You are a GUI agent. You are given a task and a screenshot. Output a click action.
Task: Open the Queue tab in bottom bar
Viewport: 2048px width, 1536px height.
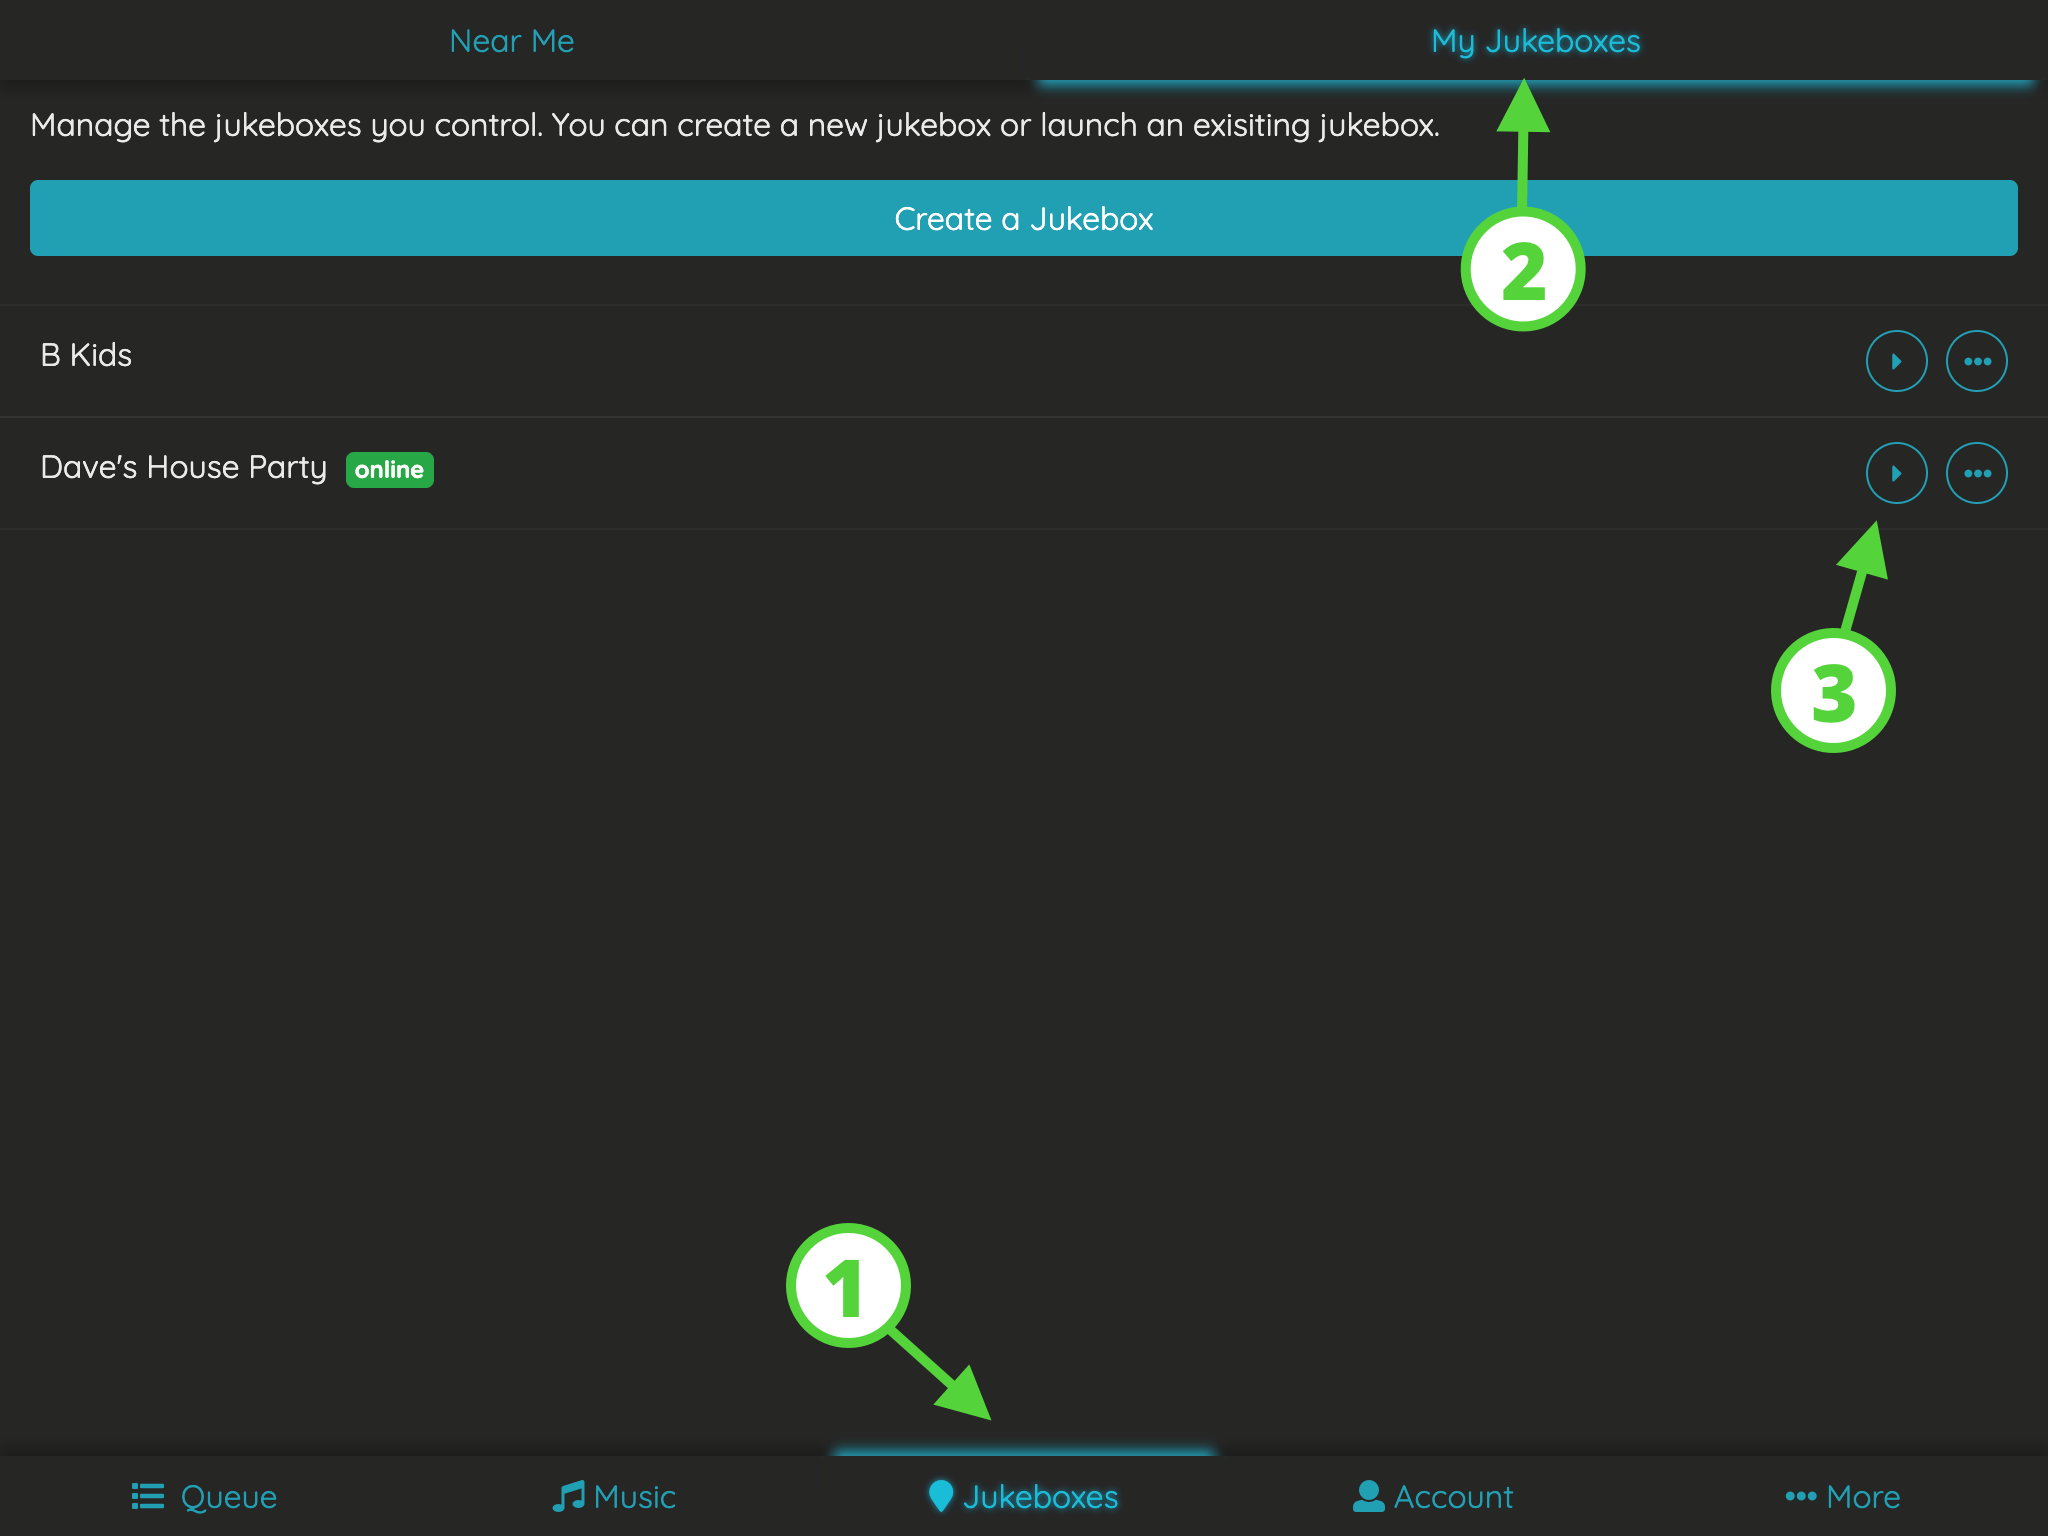205,1497
